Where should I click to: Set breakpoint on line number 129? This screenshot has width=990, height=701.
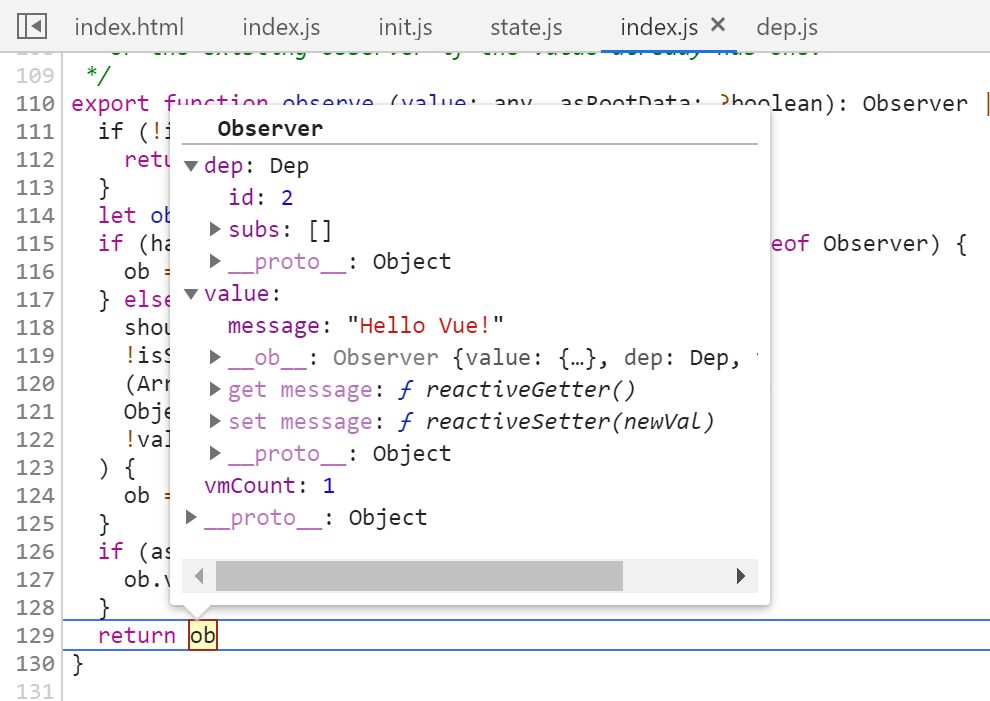point(35,635)
